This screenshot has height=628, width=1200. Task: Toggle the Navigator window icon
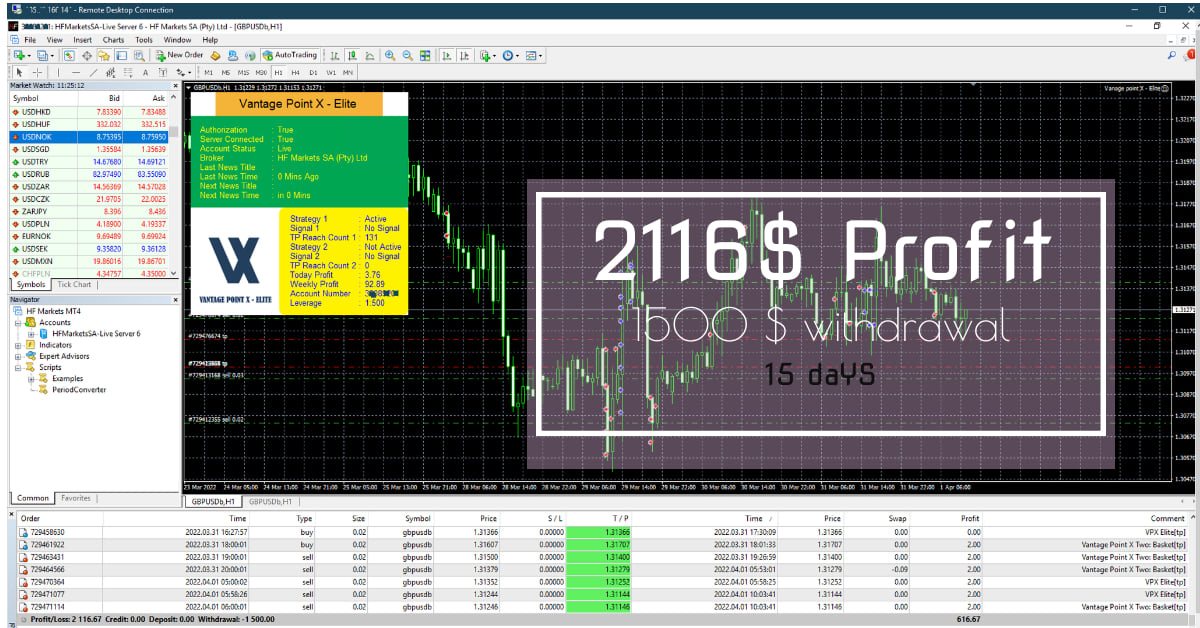pos(104,55)
